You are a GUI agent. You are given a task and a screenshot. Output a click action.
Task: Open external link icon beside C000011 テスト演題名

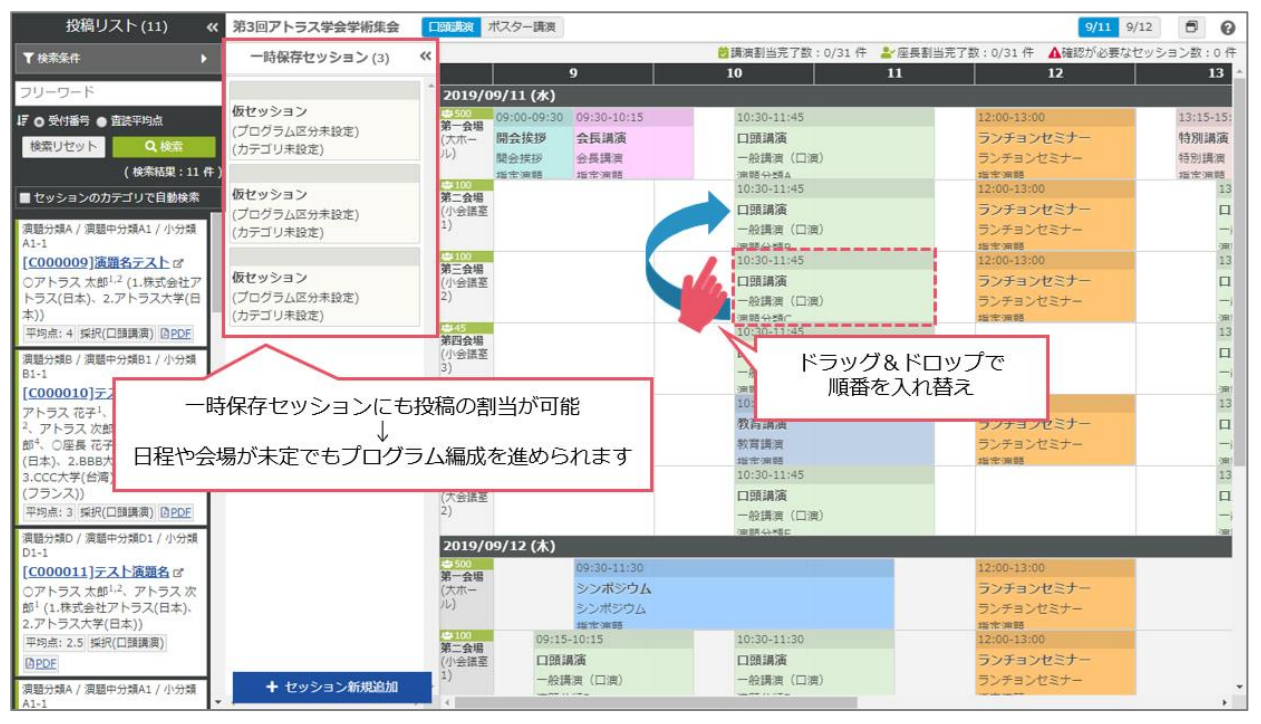point(178,573)
